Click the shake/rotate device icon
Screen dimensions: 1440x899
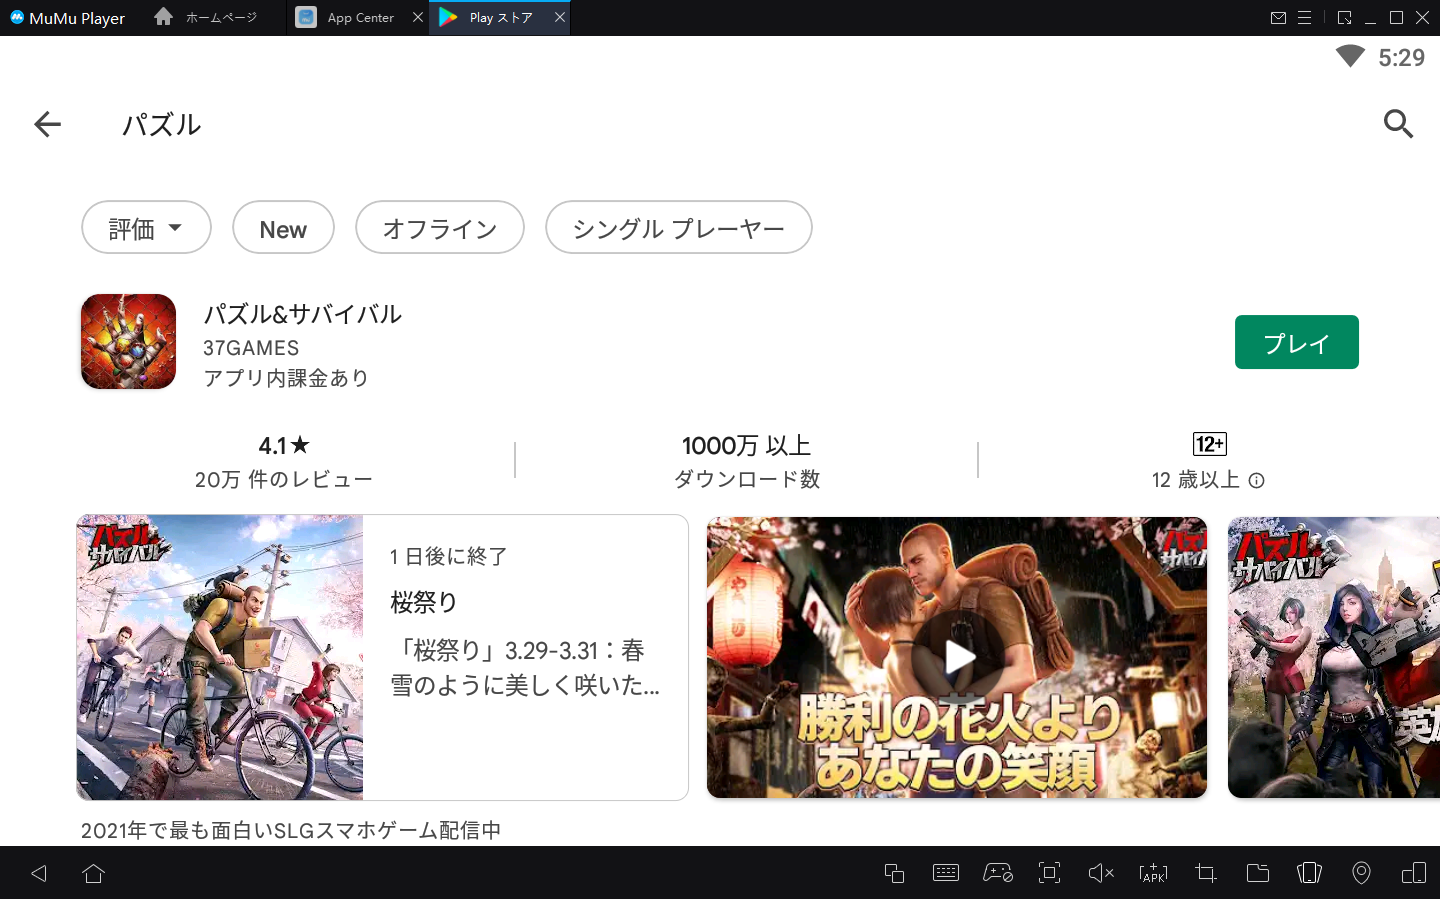coord(1309,873)
